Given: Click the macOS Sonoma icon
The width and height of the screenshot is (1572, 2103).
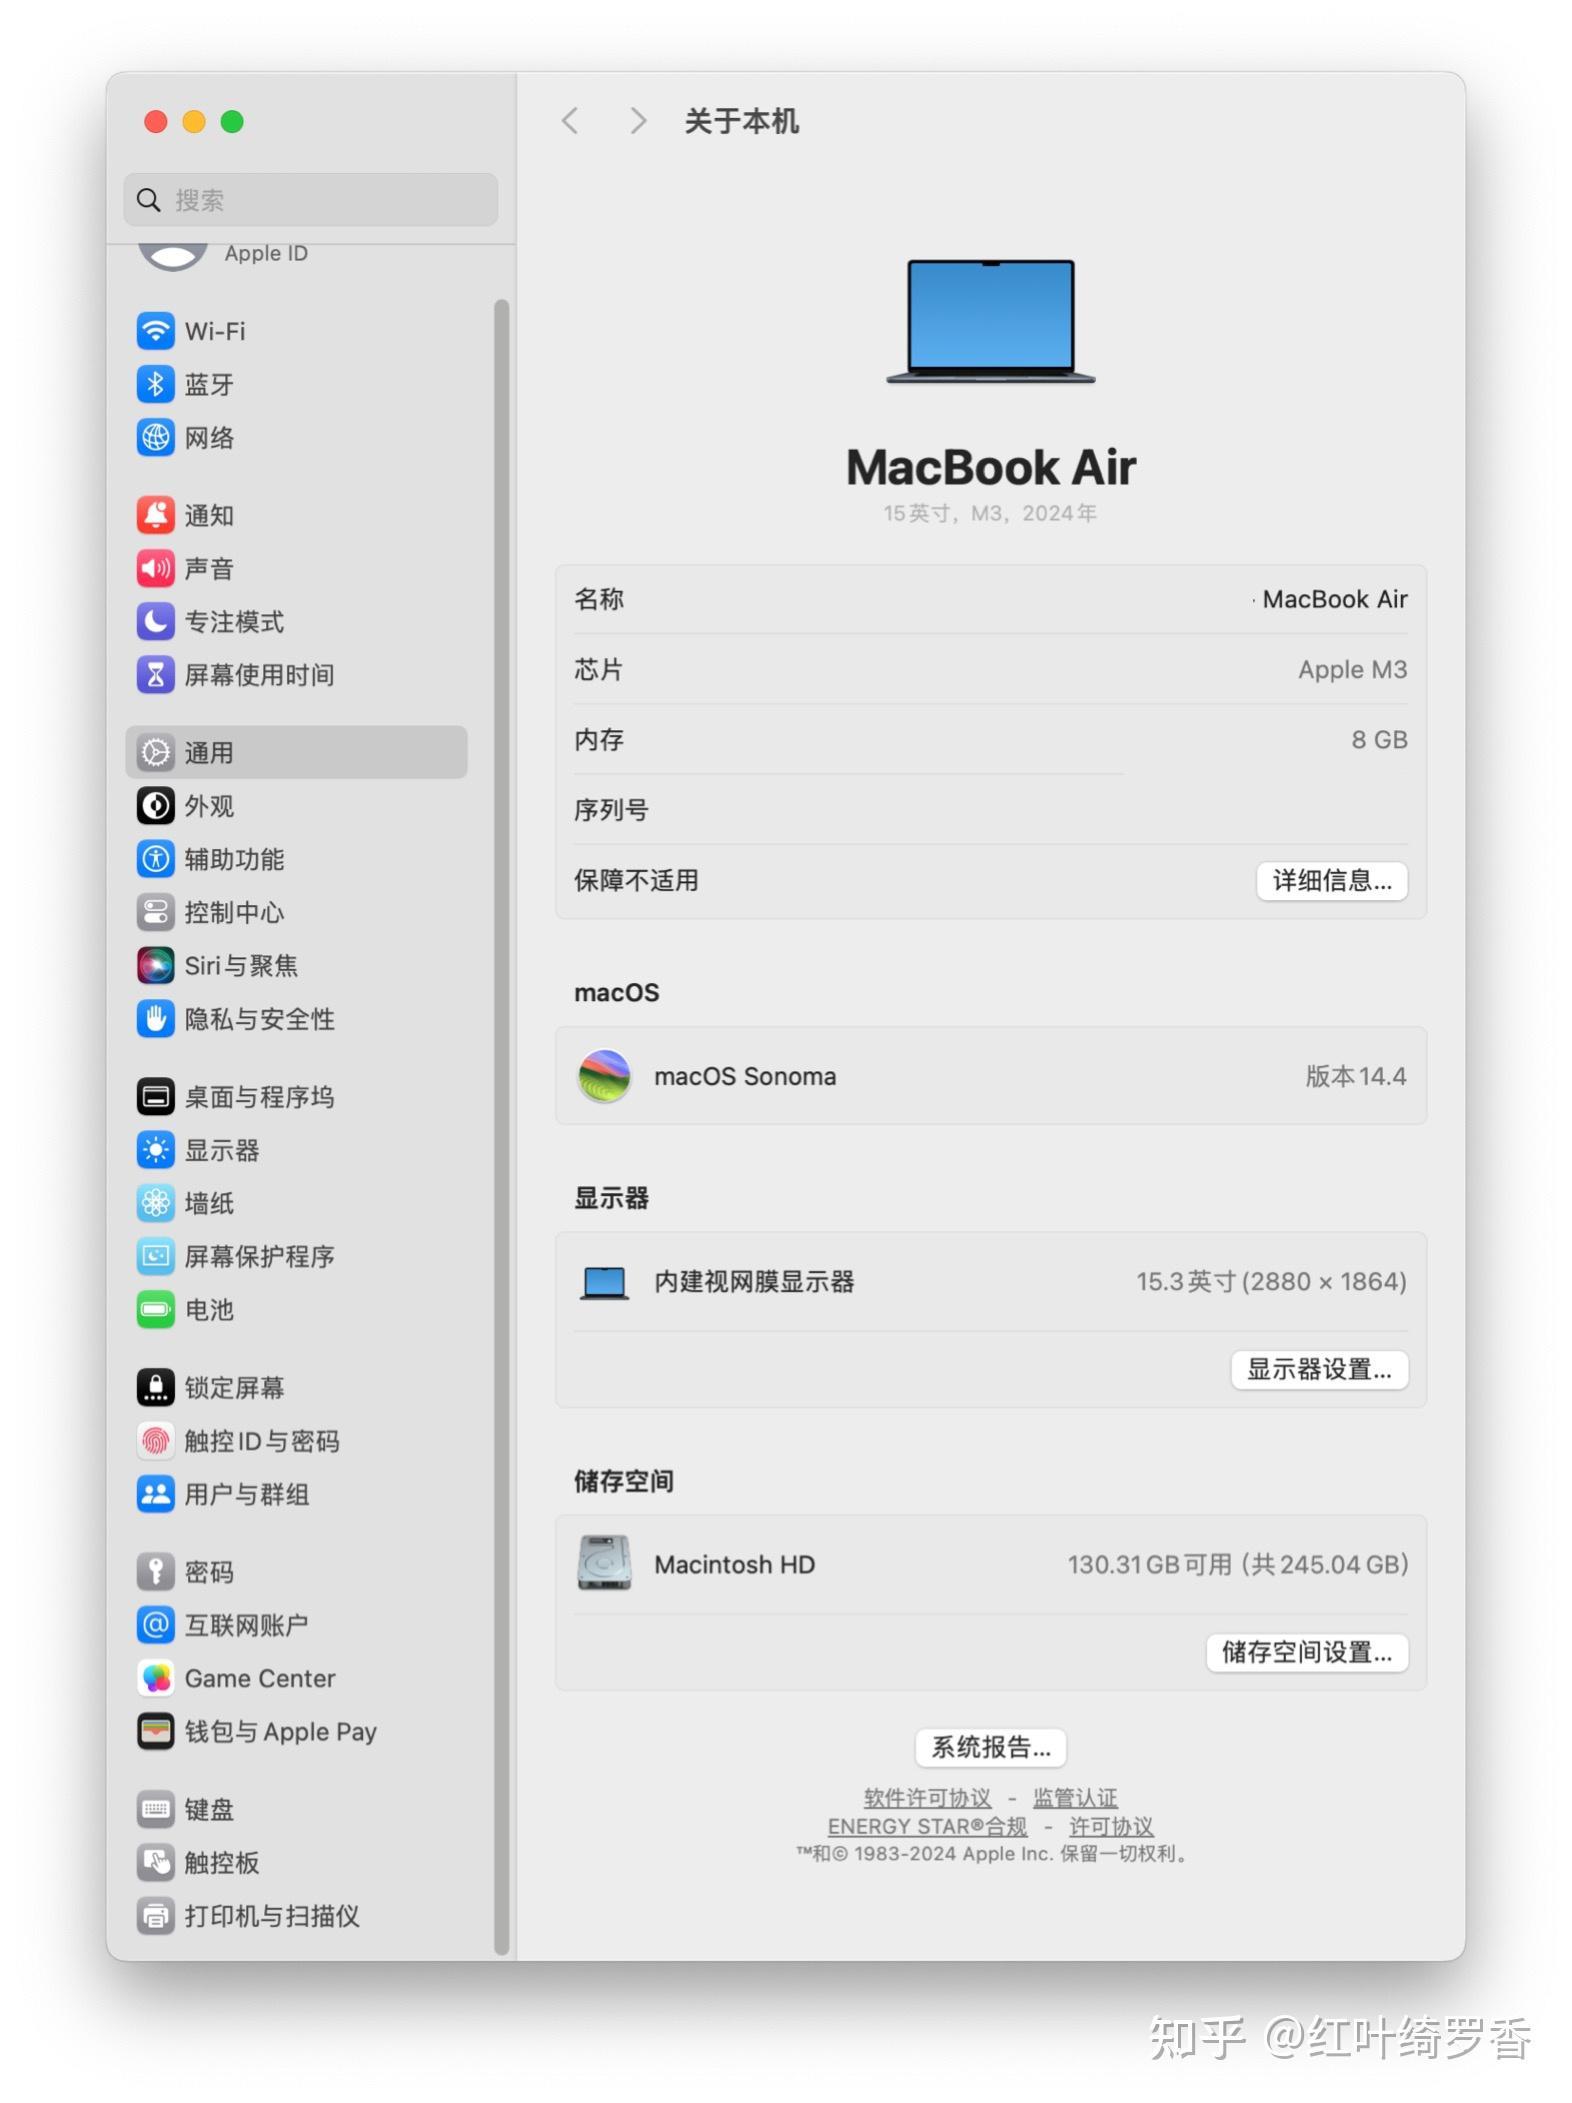Looking at the screenshot, I should click(604, 1076).
